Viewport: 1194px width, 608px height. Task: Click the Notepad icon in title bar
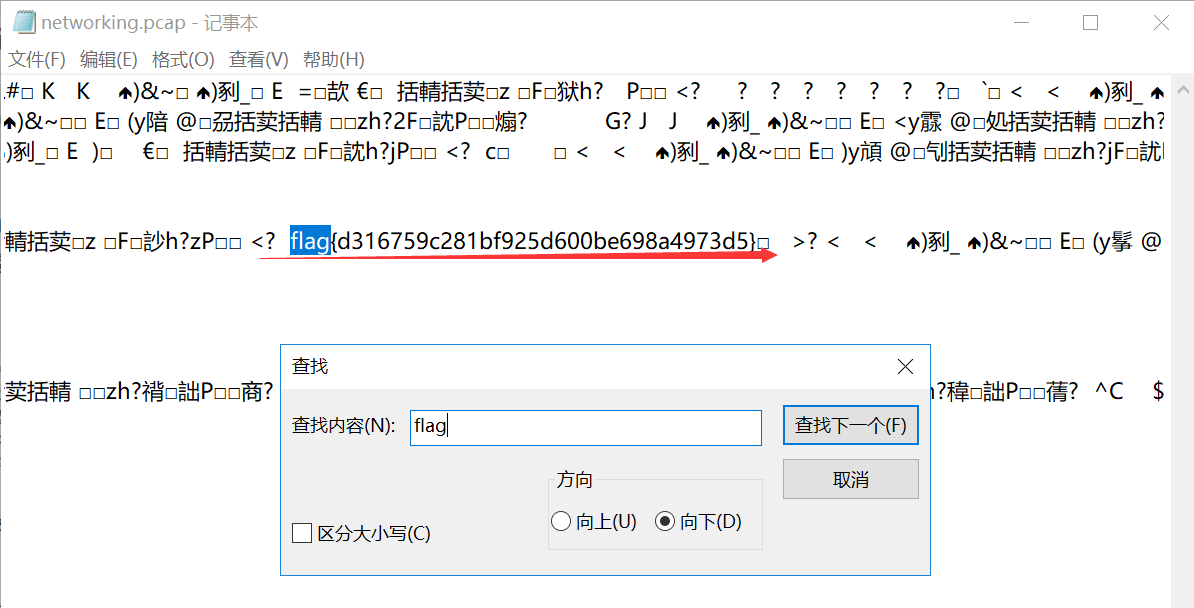pos(24,22)
